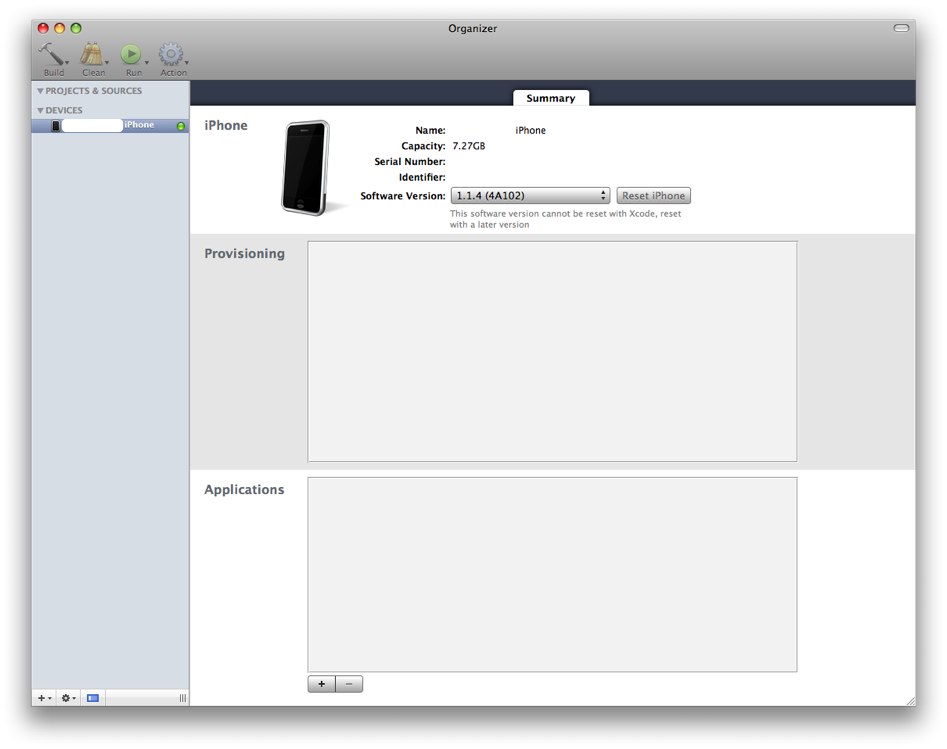Collapse the Projects & Sources section
947x749 pixels.
40,91
